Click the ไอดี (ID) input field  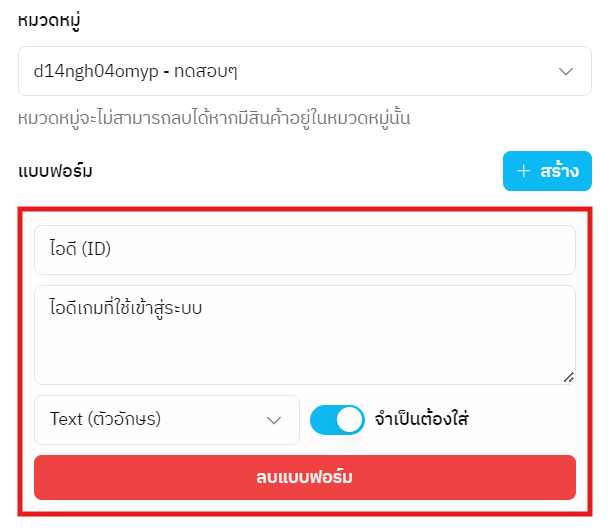pos(305,250)
